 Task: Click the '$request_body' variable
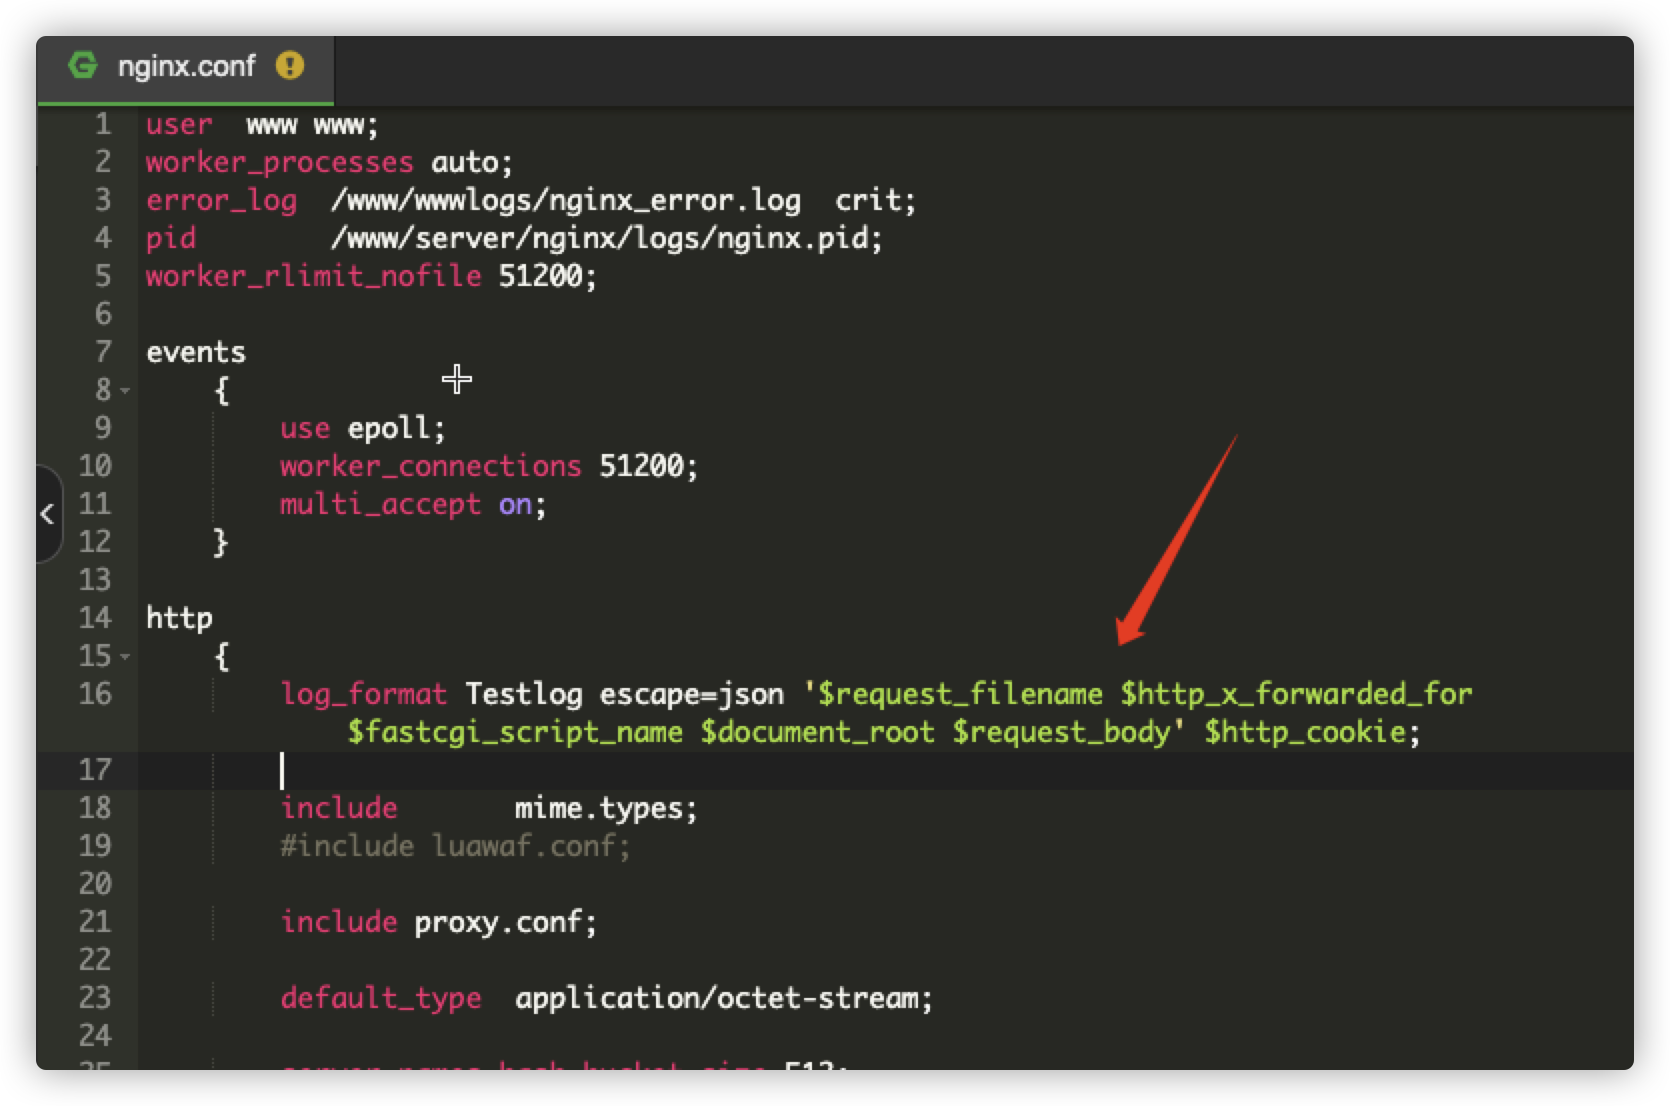click(1061, 732)
